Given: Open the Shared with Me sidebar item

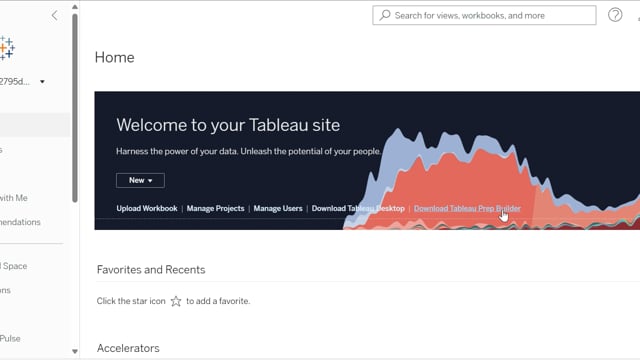Looking at the screenshot, I should (x=14, y=198).
